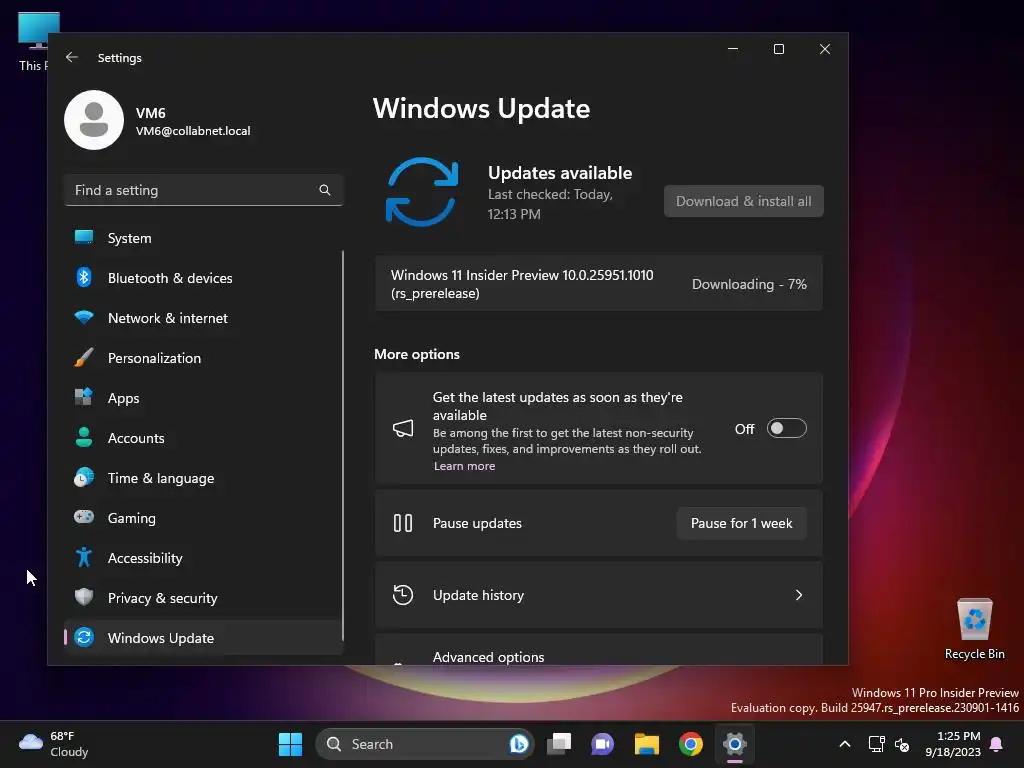Click the pause icon beside Pause updates

pyautogui.click(x=403, y=523)
